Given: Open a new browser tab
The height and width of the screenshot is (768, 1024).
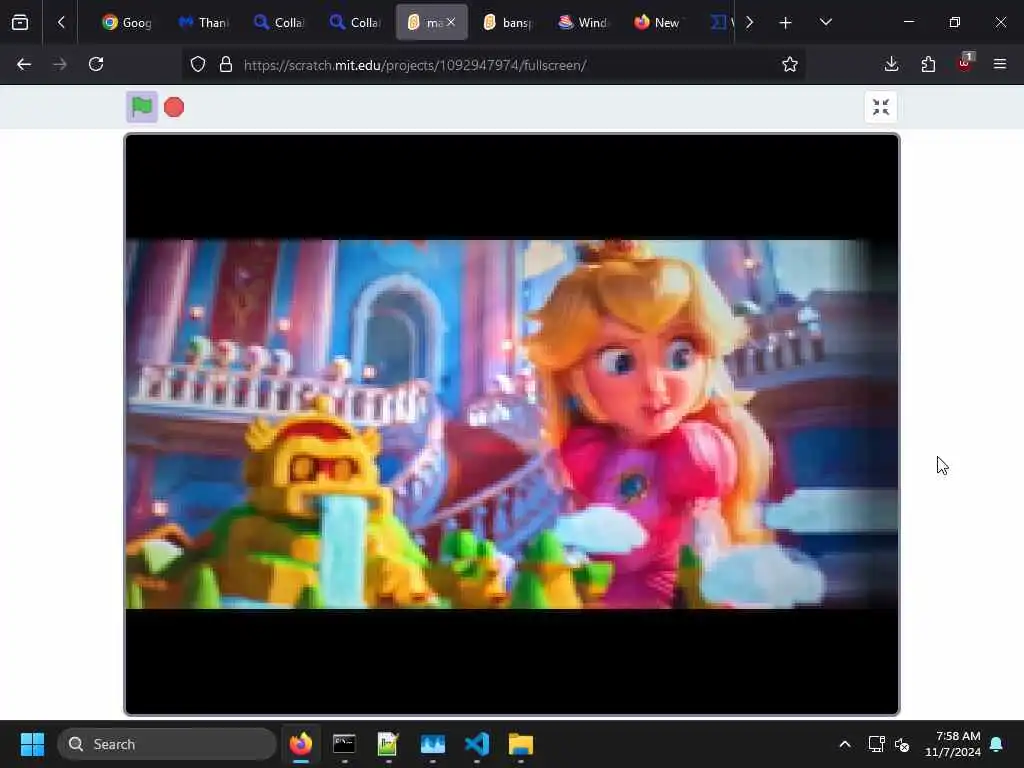Looking at the screenshot, I should click(x=786, y=23).
